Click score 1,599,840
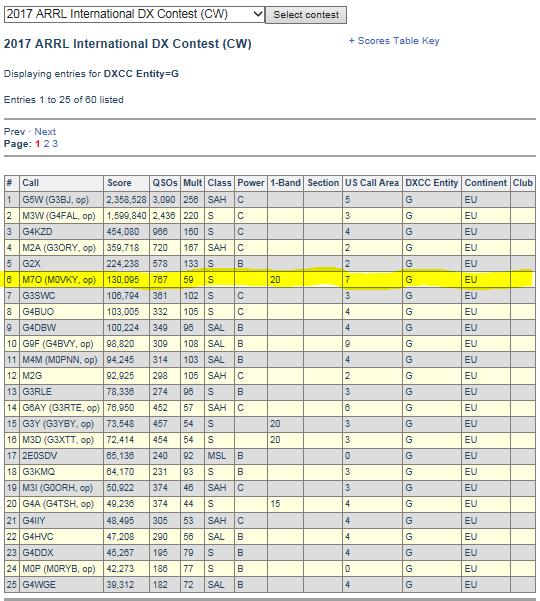 126,216
